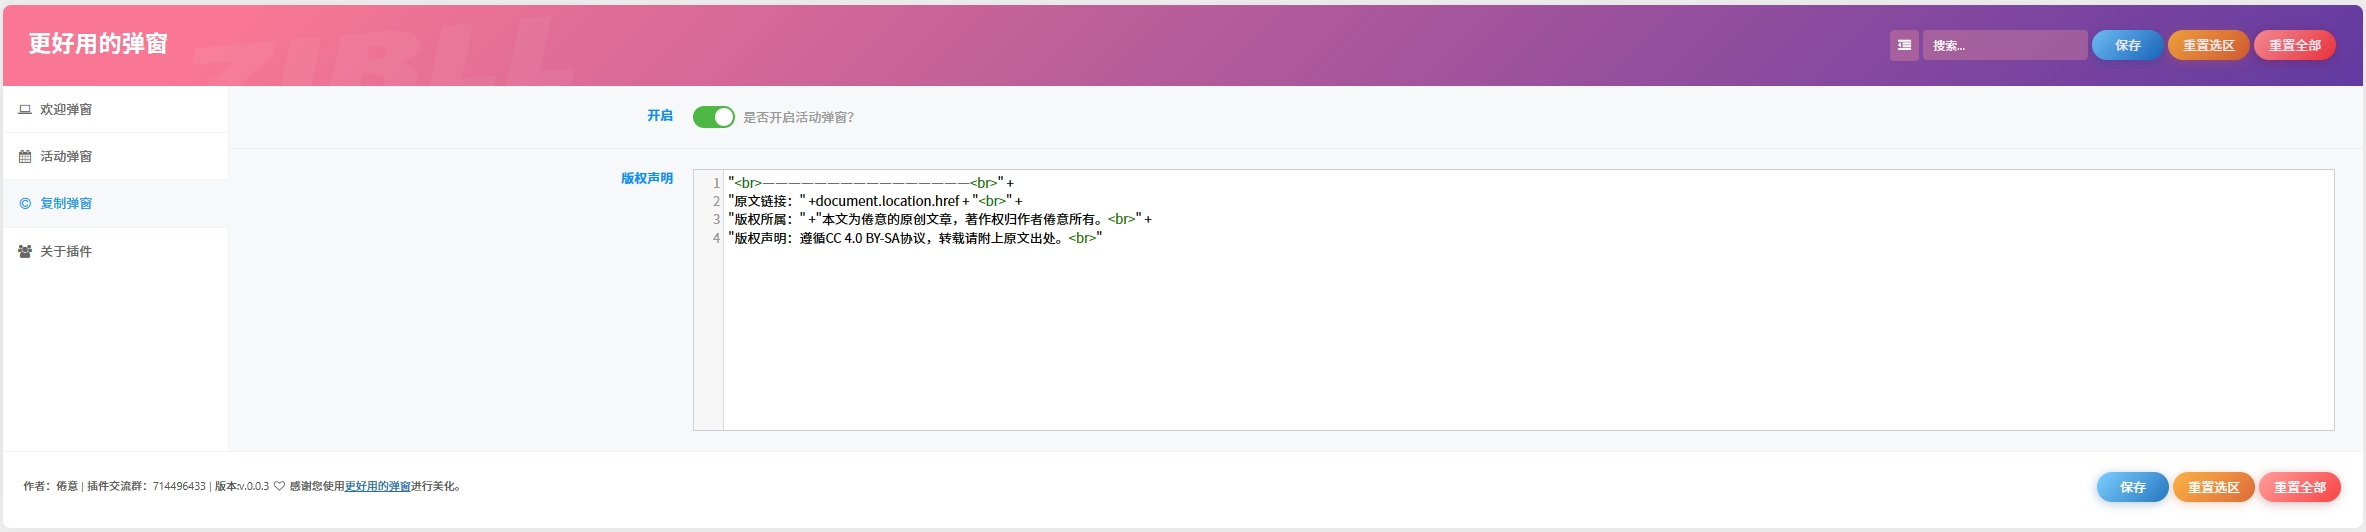Click line number 4 in the gutter

[716, 238]
